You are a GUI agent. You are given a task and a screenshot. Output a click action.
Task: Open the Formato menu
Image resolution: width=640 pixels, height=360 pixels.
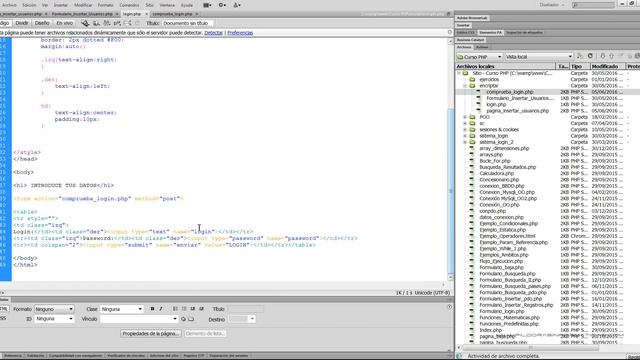(x=105, y=5)
